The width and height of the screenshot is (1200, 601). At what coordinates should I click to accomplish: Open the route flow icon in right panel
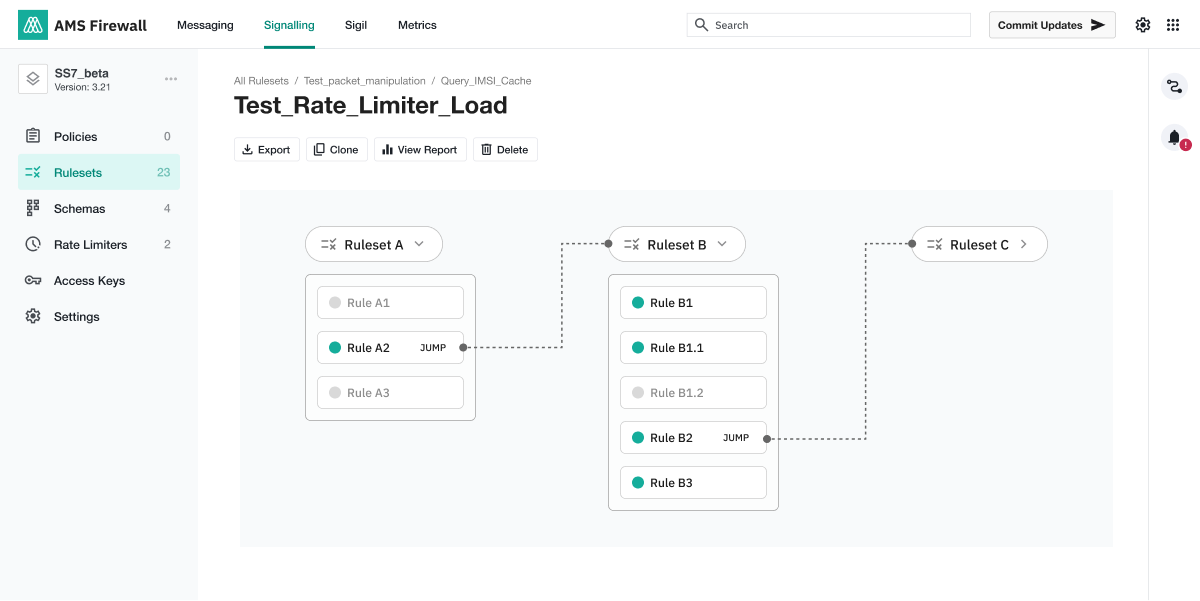1174,87
